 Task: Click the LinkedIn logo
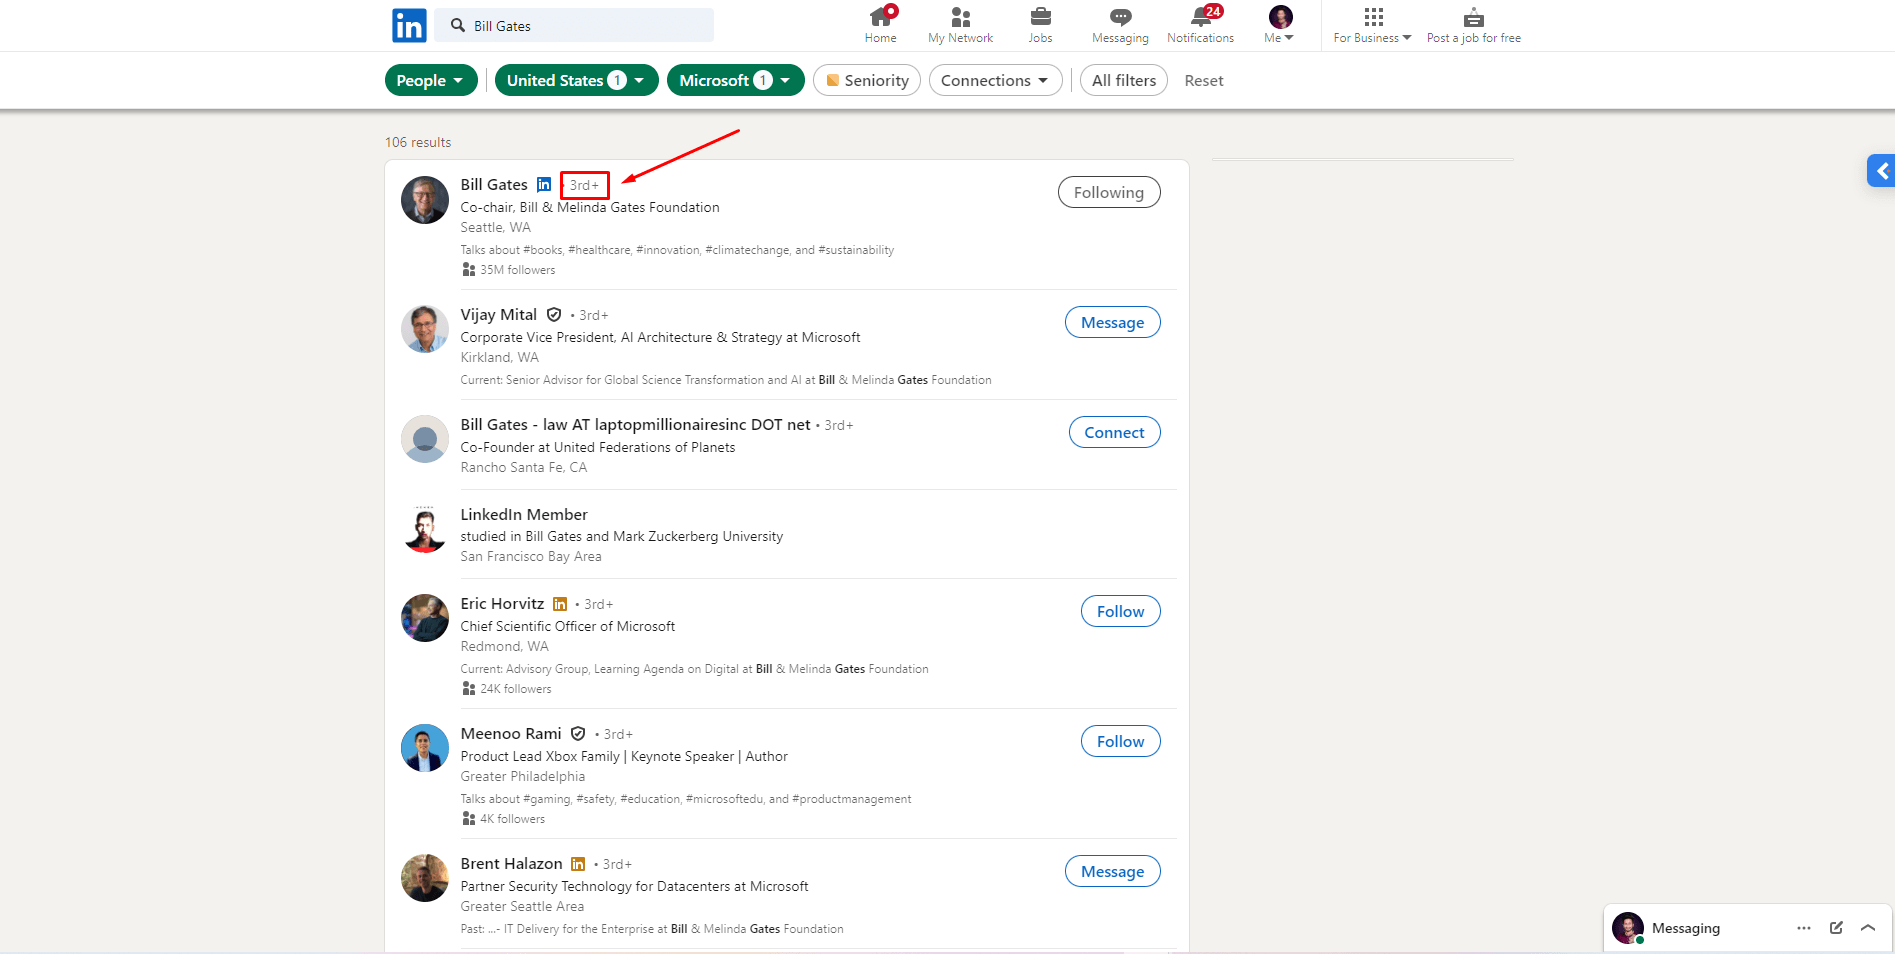coord(409,25)
